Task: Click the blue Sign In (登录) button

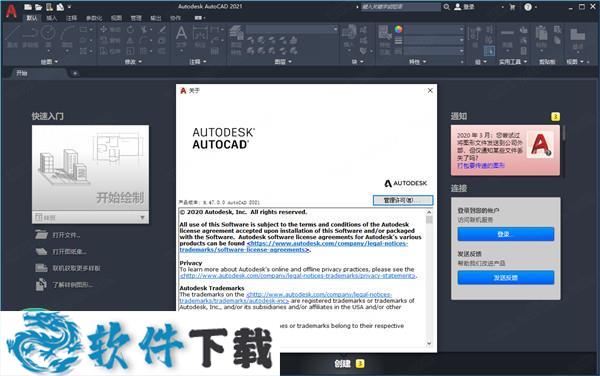Action: pos(505,234)
